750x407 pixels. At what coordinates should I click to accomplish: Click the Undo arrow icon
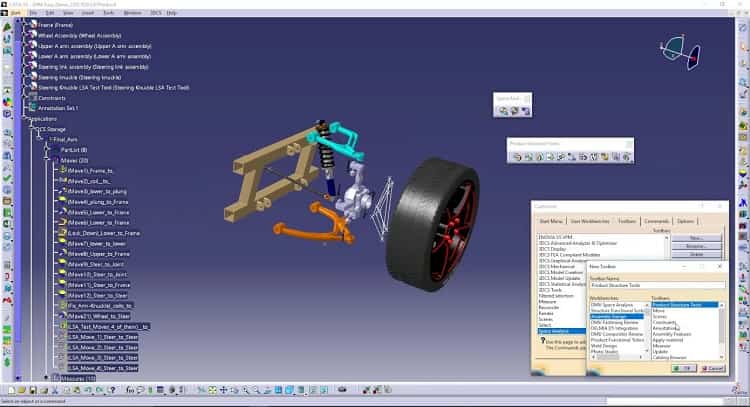pos(87,390)
